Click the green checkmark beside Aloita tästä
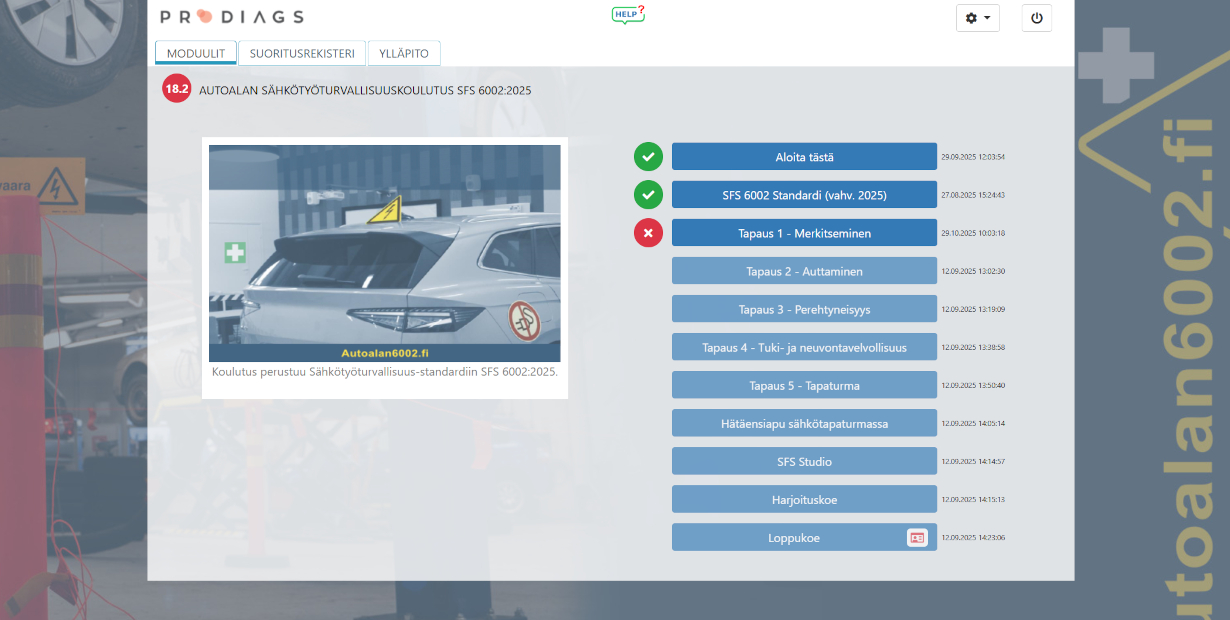The height and width of the screenshot is (620, 1230). pos(649,157)
